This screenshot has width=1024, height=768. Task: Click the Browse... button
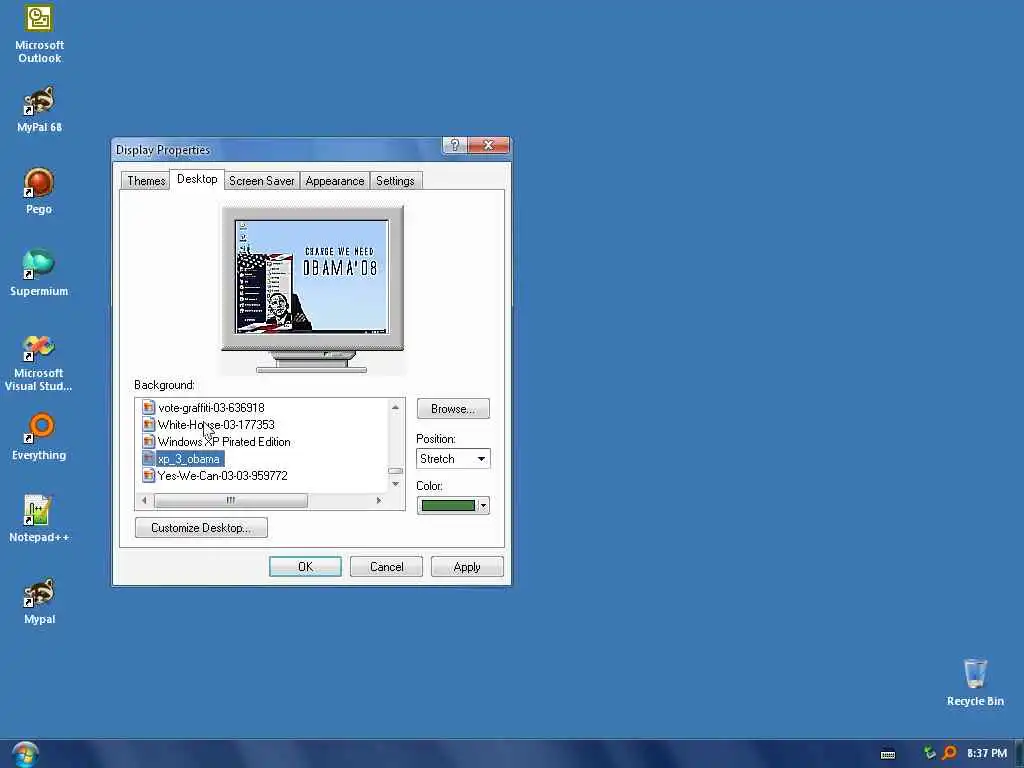click(453, 409)
